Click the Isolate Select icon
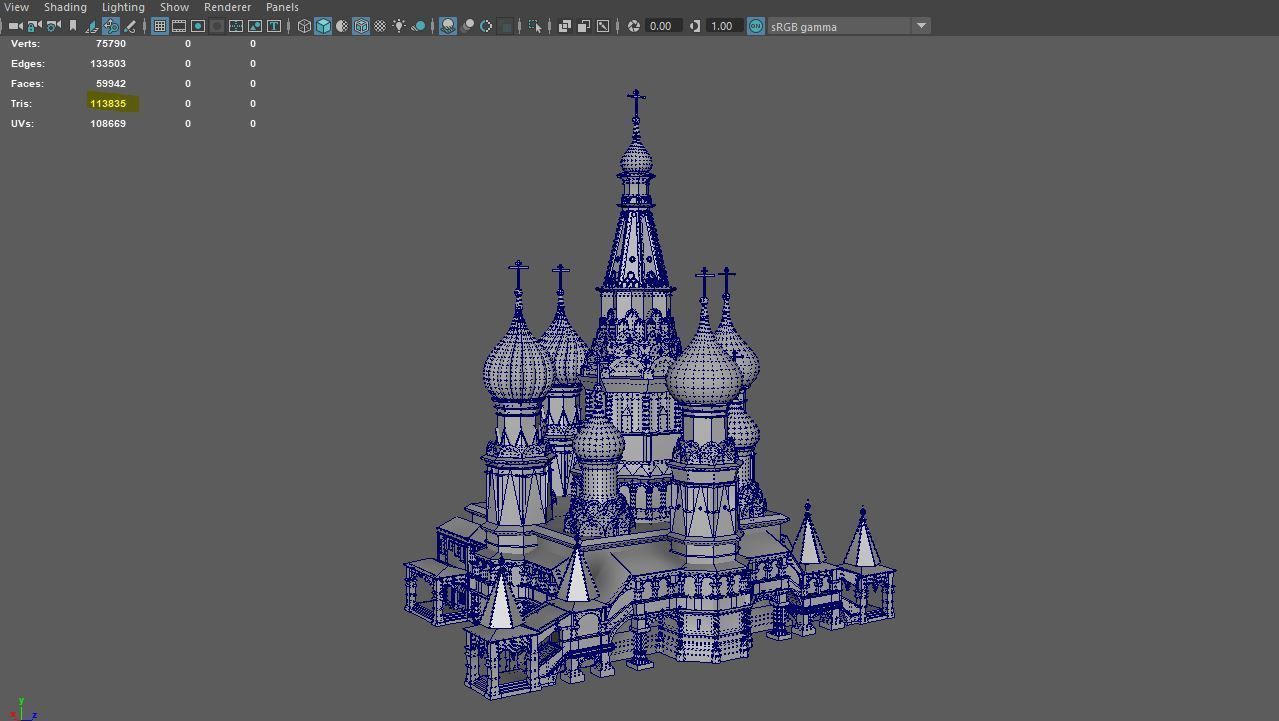 click(x=535, y=26)
